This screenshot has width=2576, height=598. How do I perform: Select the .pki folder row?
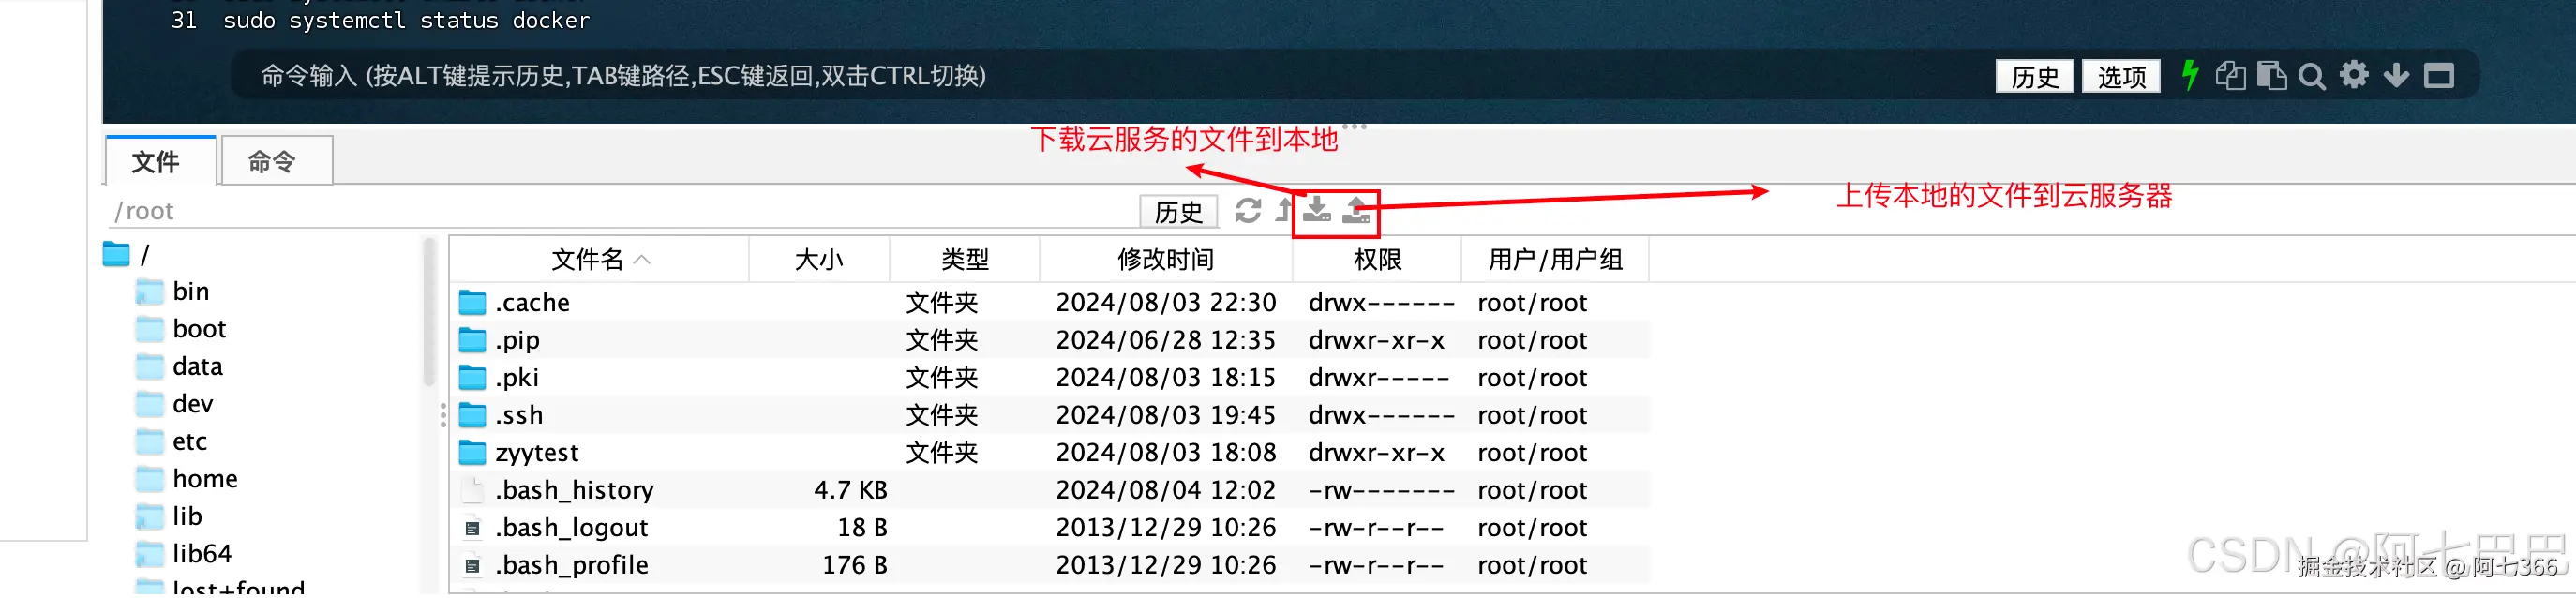click(1050, 378)
